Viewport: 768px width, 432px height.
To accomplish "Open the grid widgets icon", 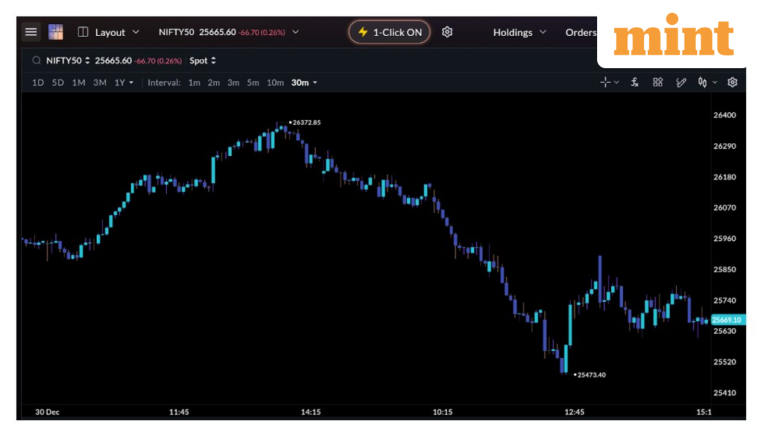I will point(658,82).
